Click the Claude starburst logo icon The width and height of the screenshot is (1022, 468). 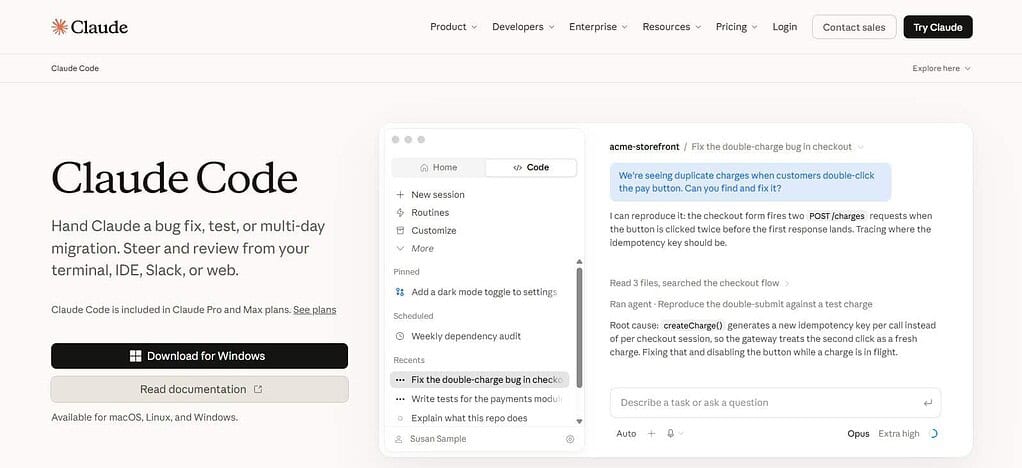(59, 27)
